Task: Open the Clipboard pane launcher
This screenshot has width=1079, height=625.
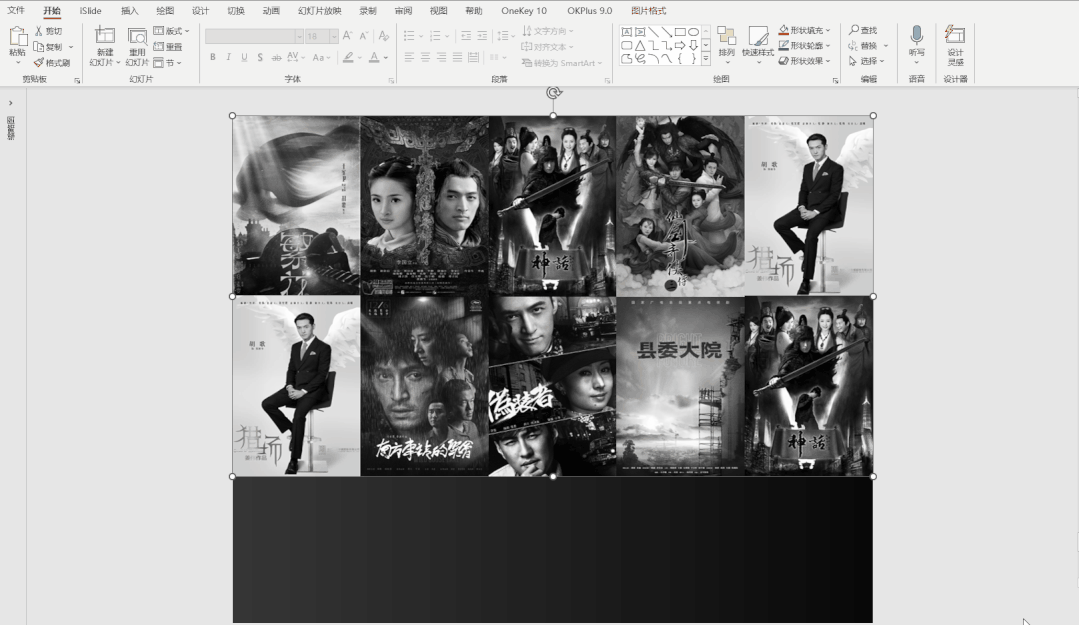Action: coord(77,81)
